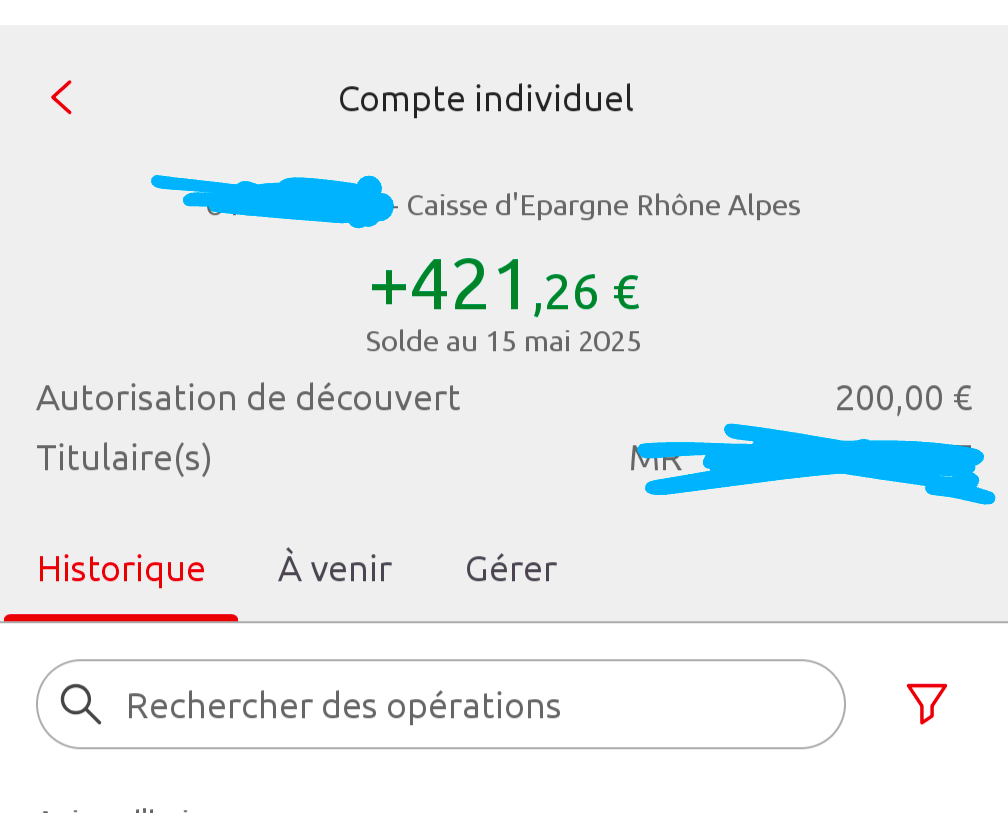The image size is (1008, 813).
Task: Select the Titulaire(s) label
Action: pos(124,458)
